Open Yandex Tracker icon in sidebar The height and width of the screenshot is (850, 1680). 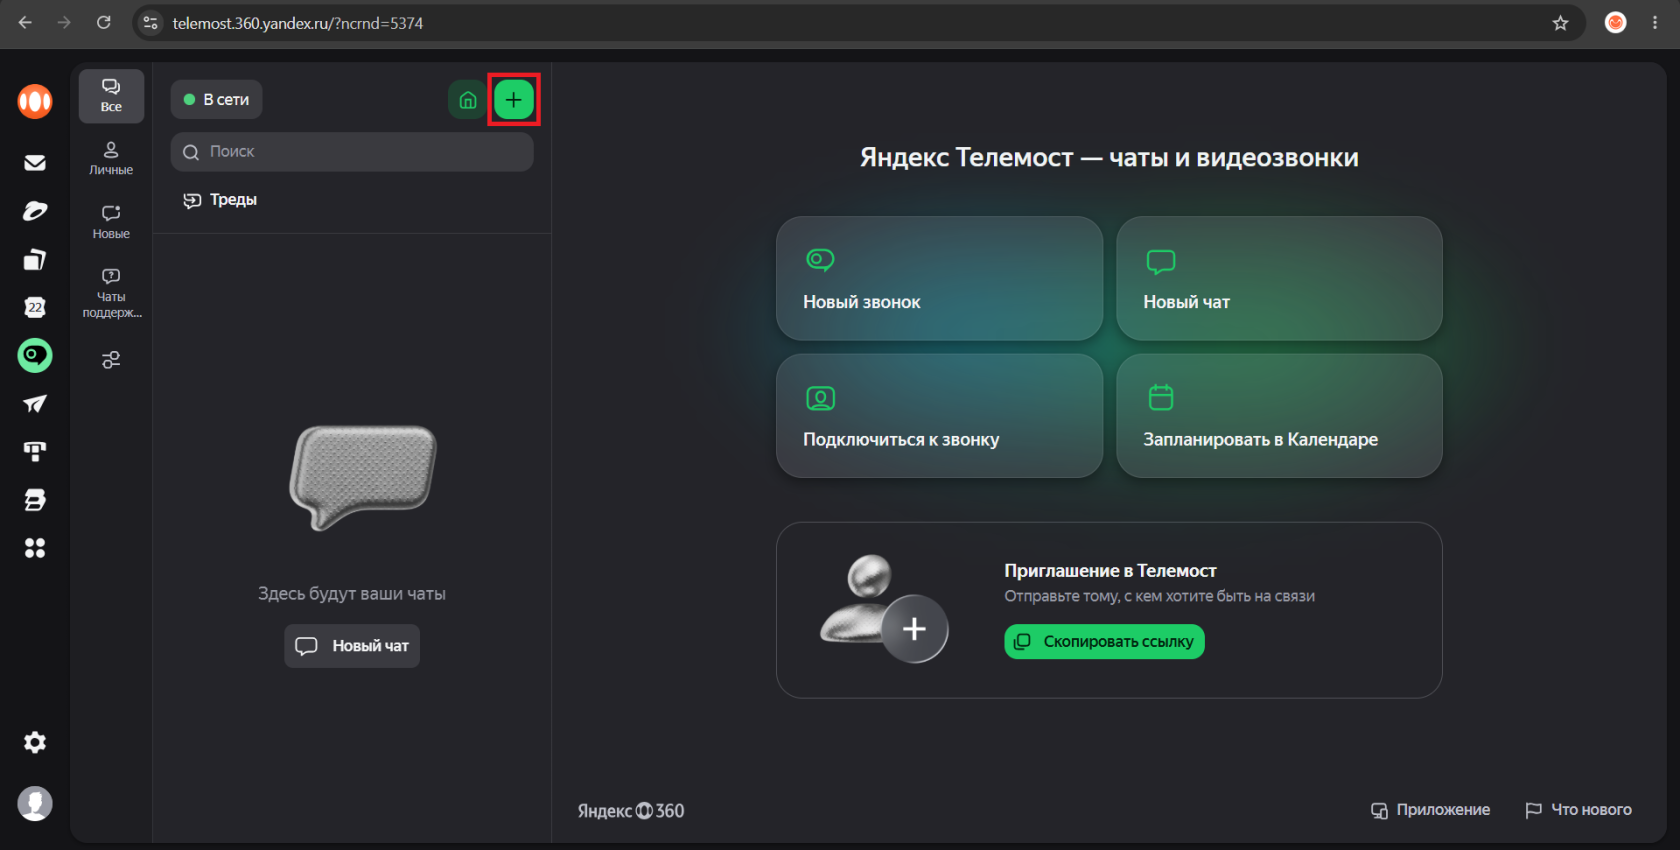click(x=35, y=452)
